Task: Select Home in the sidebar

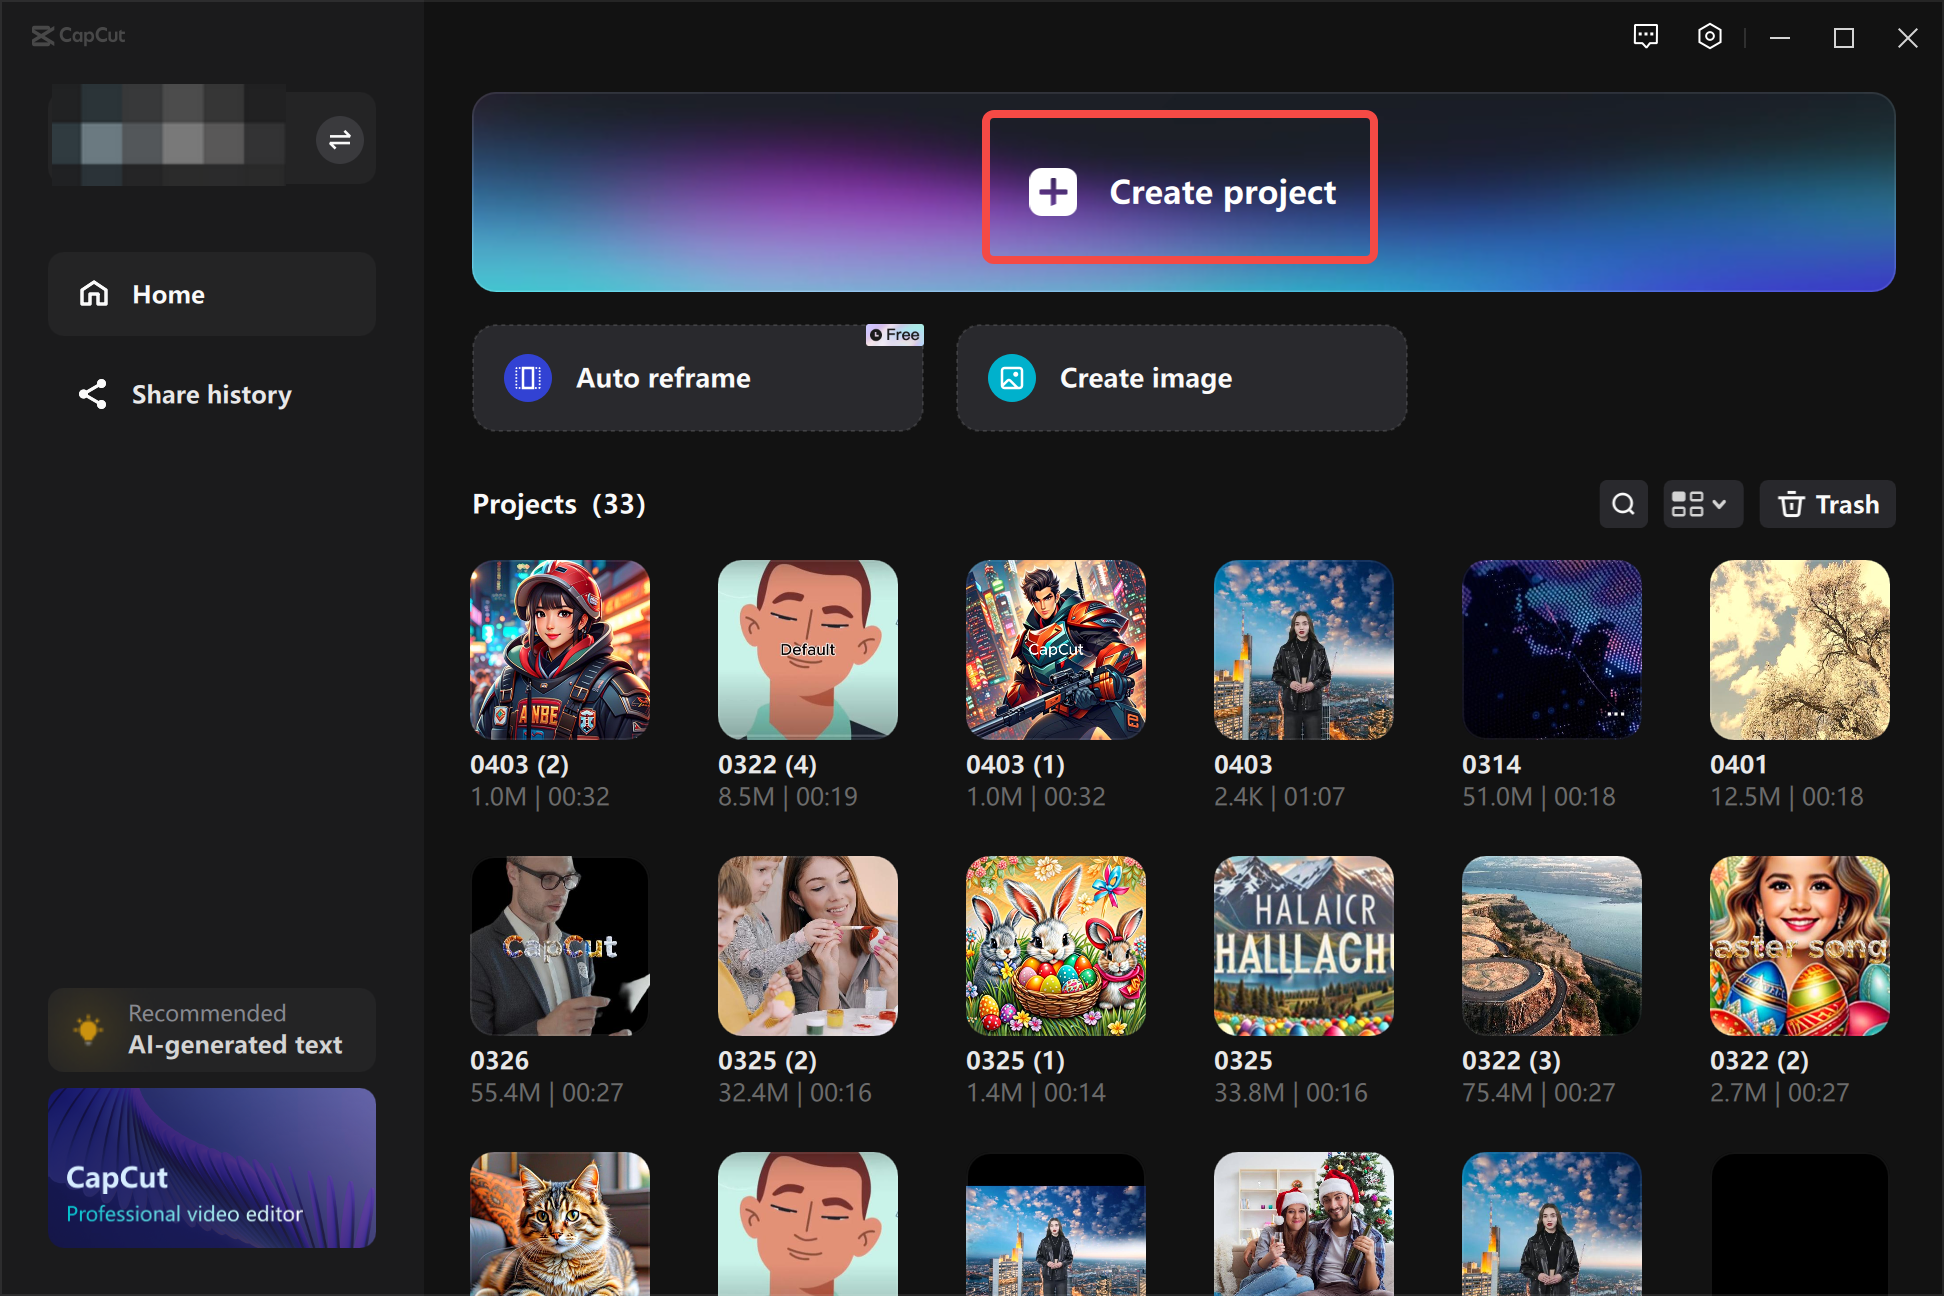Action: click(167, 293)
